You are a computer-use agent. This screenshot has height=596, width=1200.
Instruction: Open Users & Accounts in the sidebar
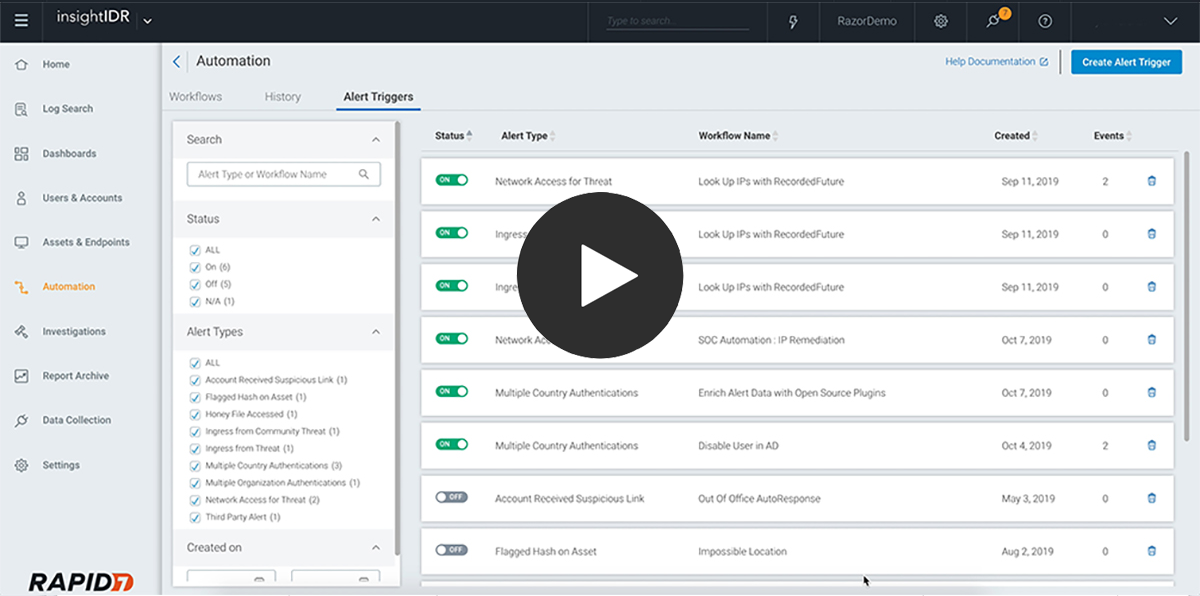click(82, 198)
